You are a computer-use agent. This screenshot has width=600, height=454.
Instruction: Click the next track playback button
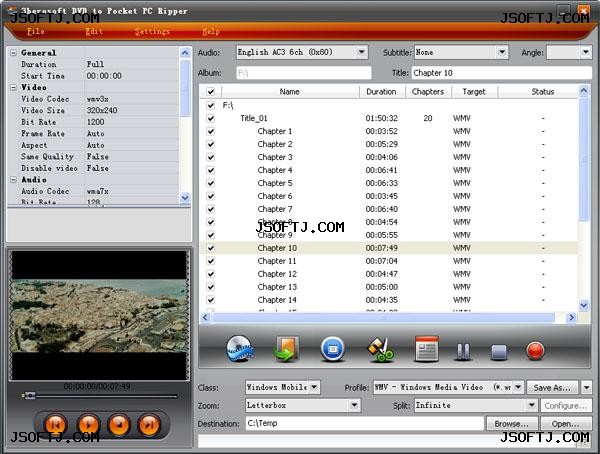coord(149,425)
